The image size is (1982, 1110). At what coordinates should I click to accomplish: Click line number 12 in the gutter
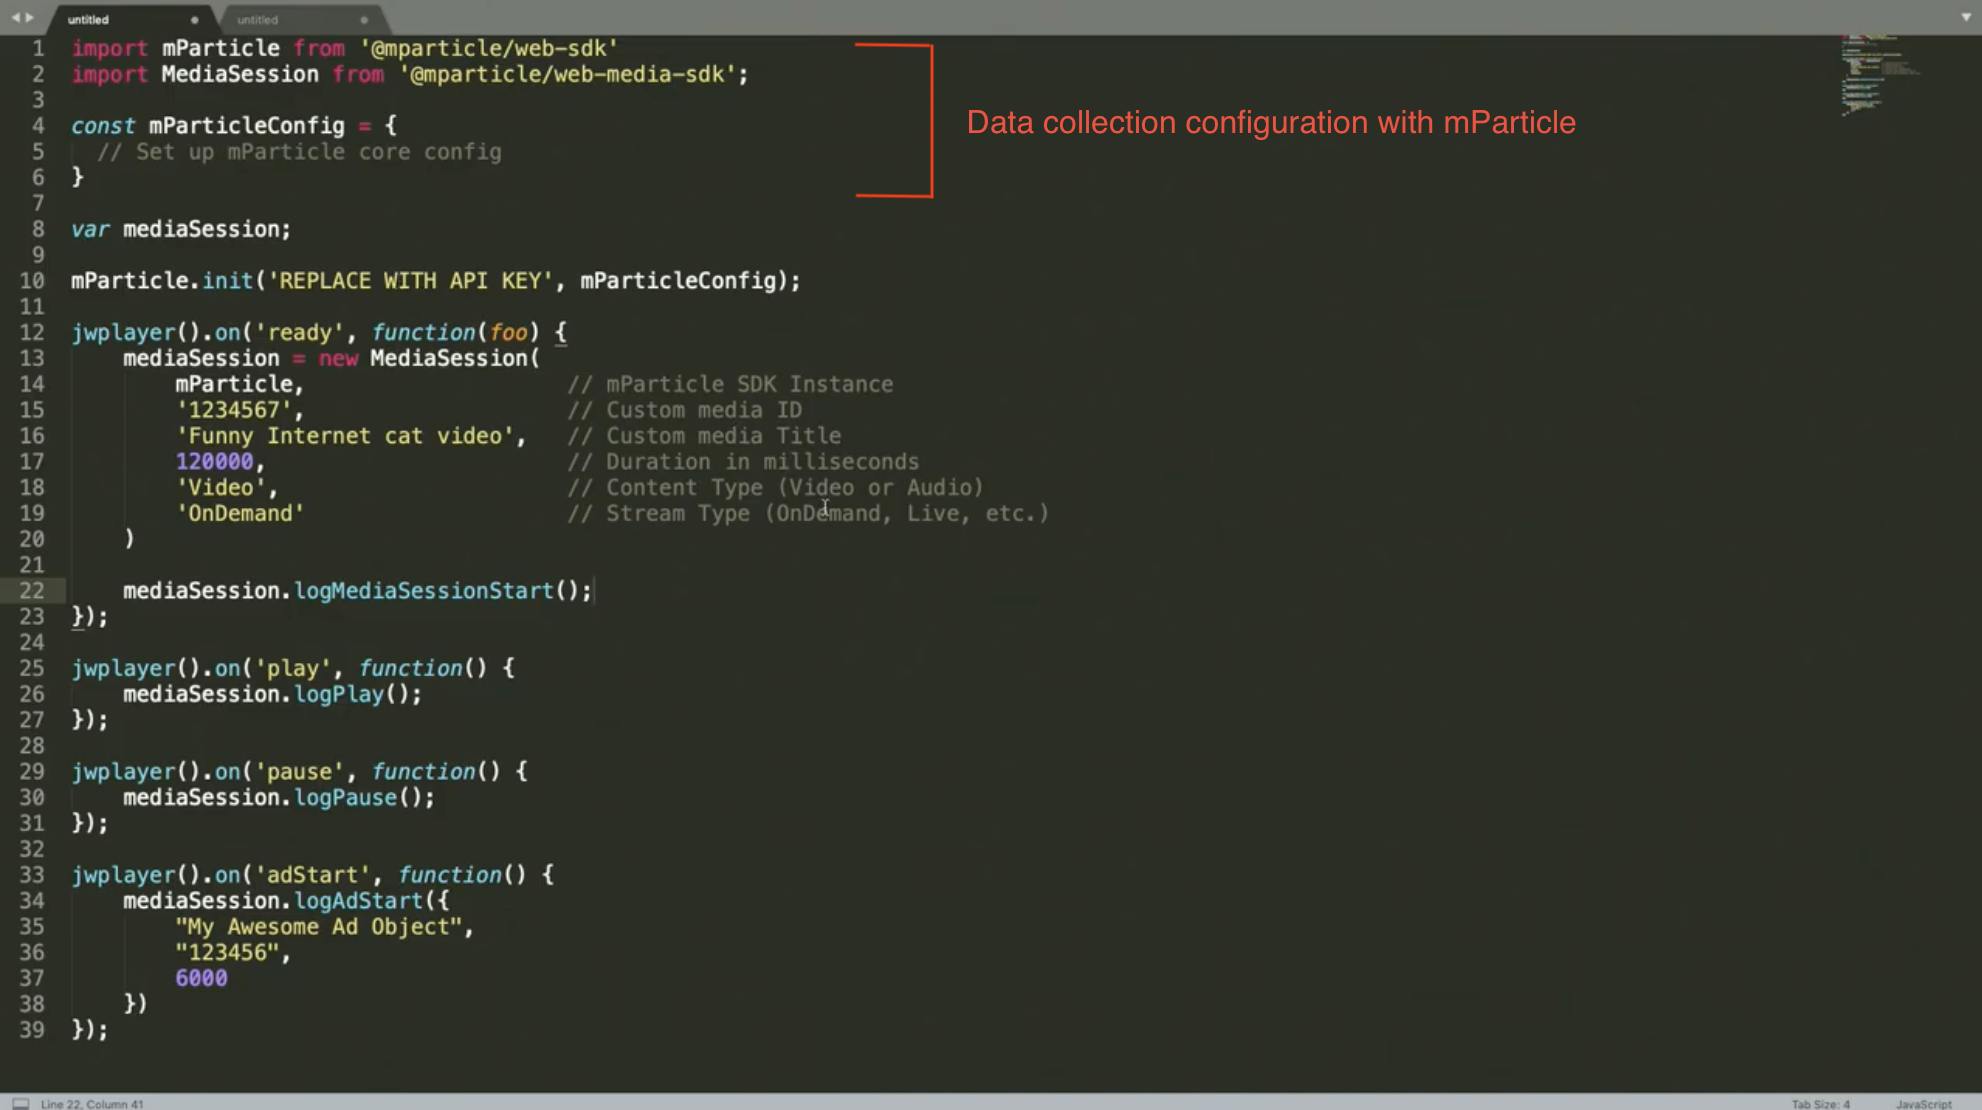(32, 332)
